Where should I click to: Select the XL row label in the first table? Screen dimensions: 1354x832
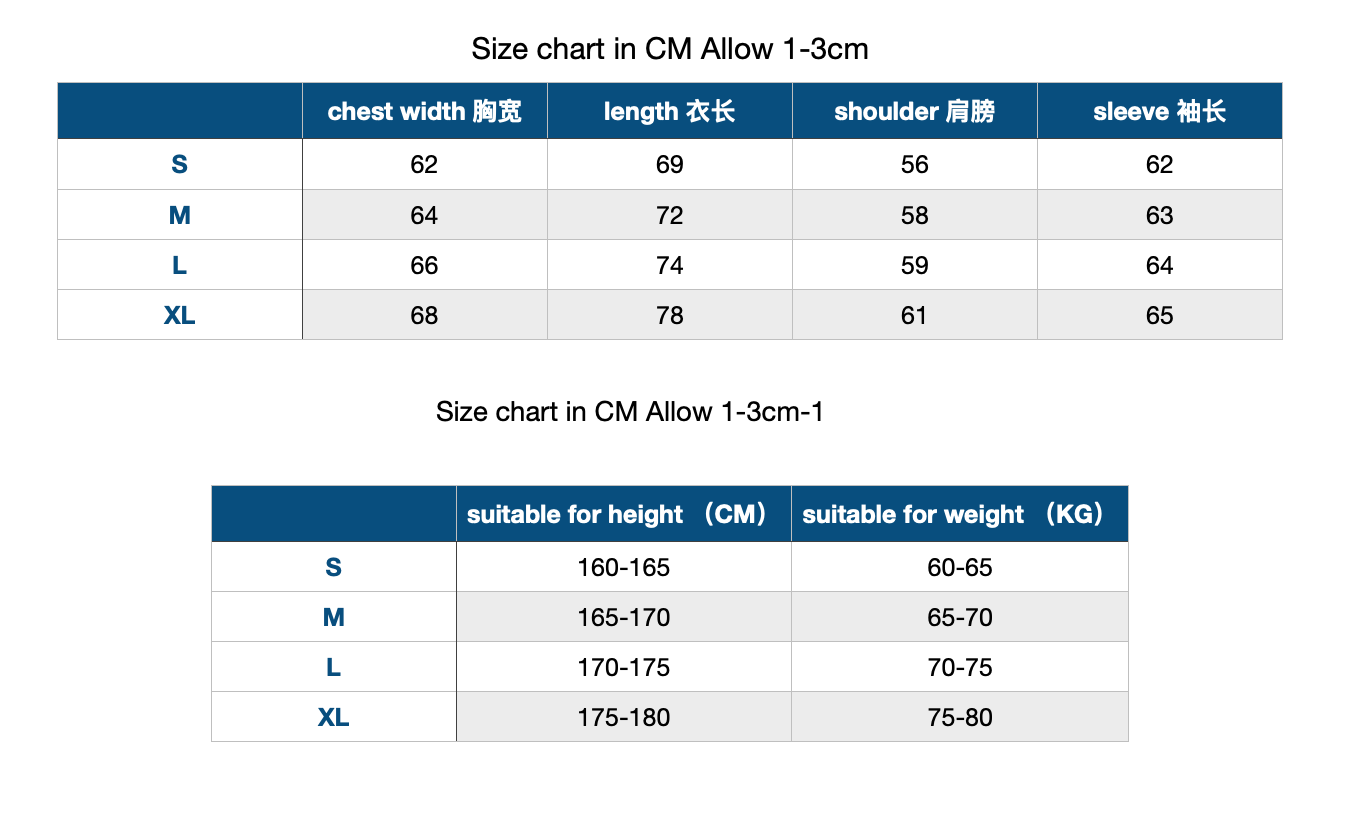[x=180, y=316]
